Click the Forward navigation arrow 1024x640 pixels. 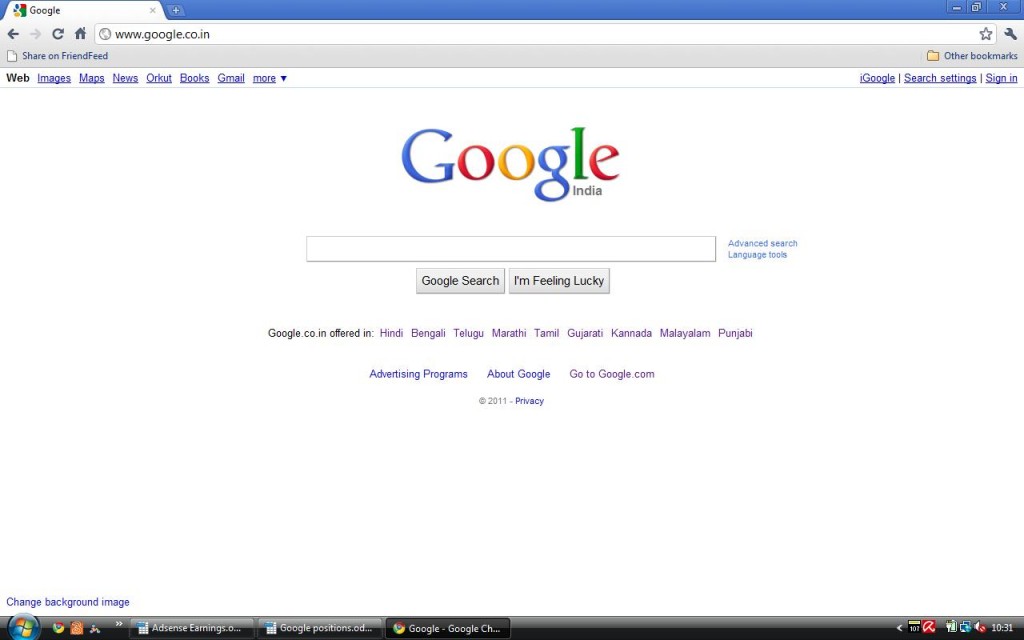pos(35,33)
